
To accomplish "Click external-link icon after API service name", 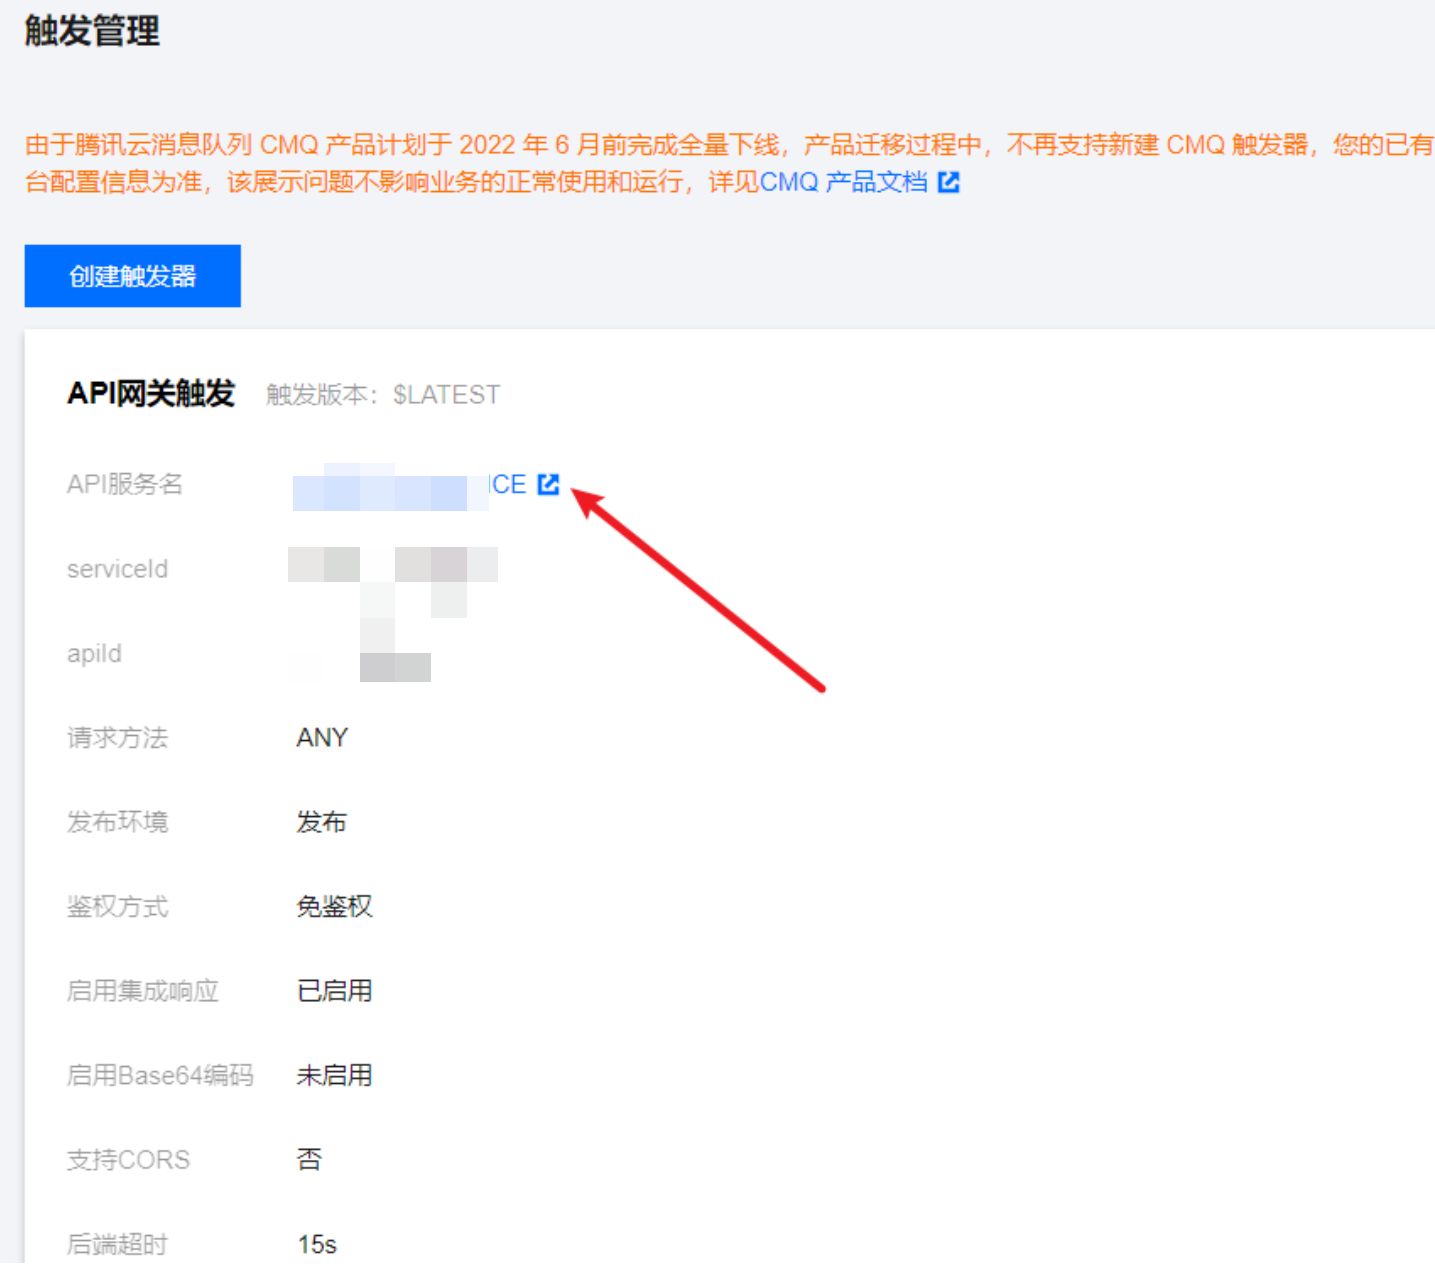I will tap(548, 484).
